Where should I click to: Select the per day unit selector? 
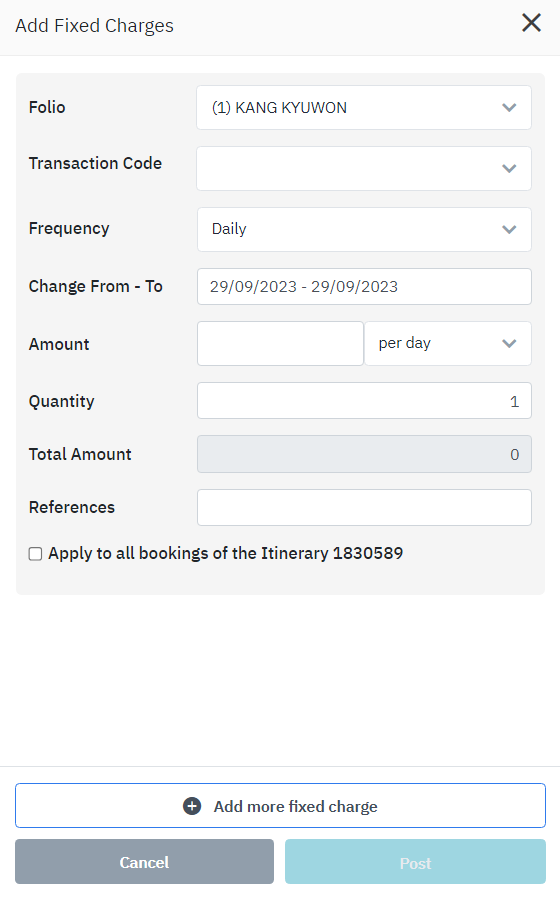point(447,343)
